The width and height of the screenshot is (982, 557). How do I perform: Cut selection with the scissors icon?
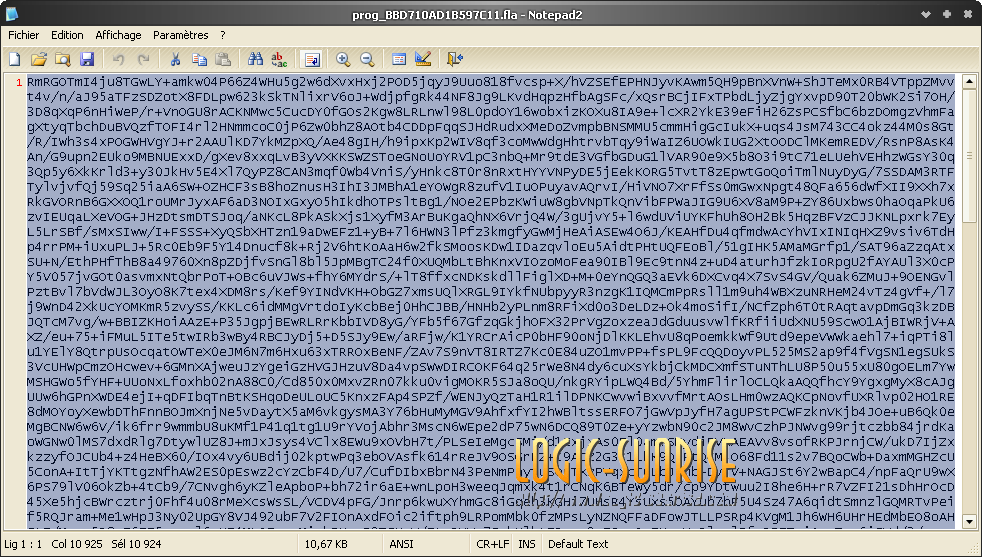tap(175, 60)
